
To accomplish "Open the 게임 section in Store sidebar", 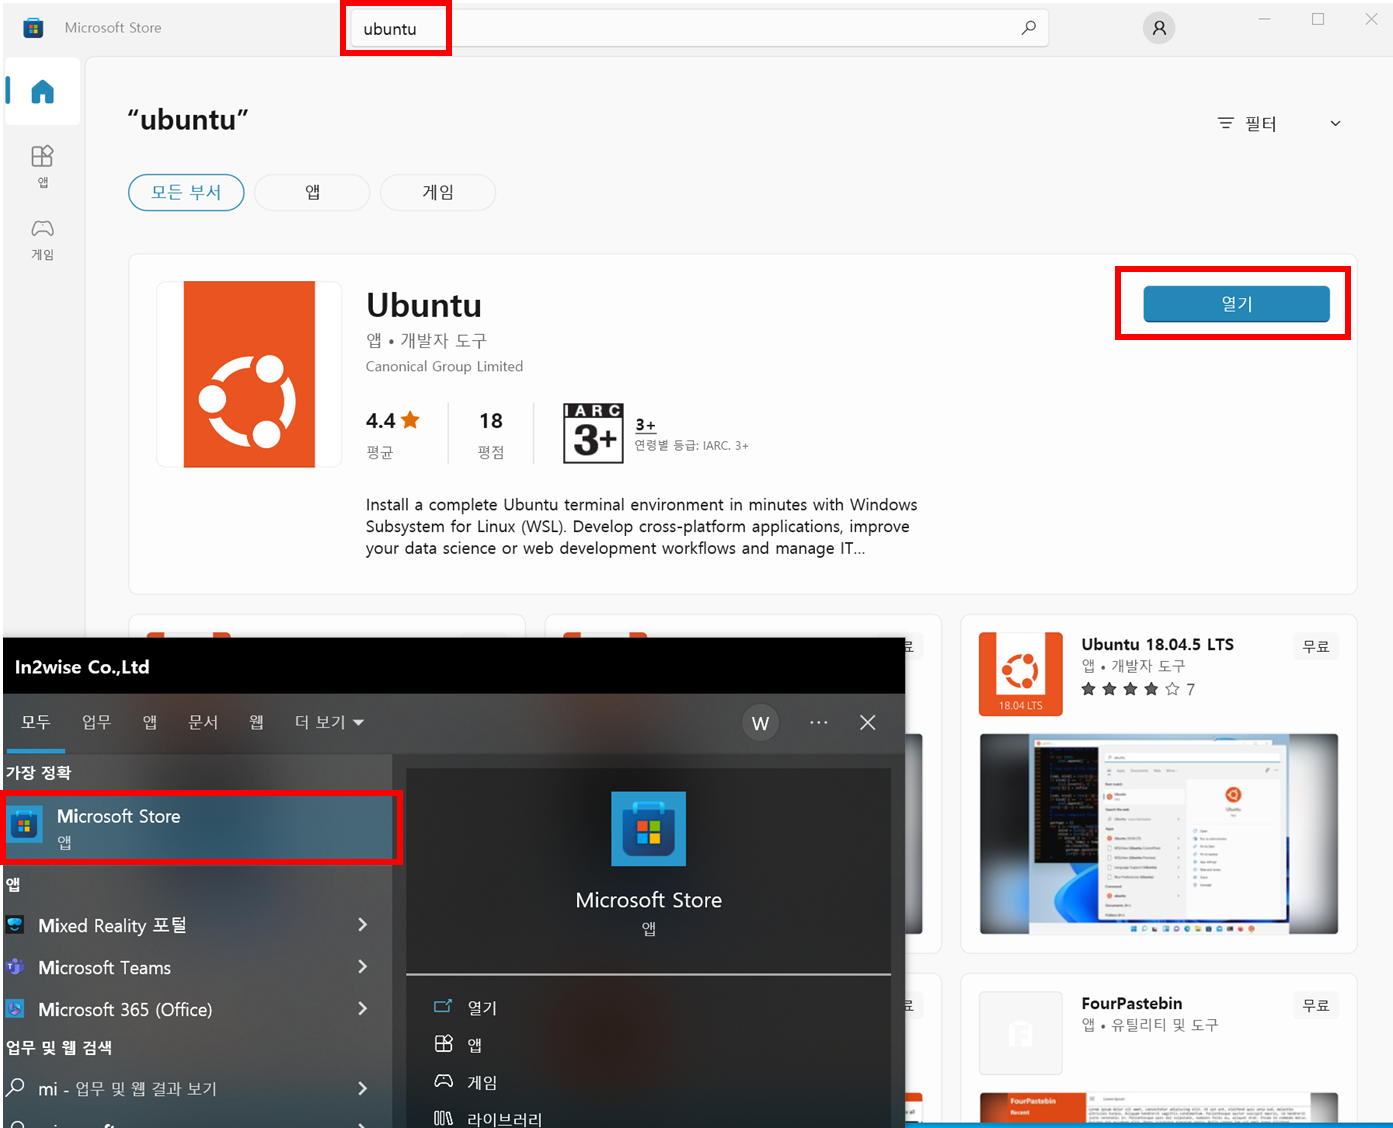I will (x=42, y=240).
